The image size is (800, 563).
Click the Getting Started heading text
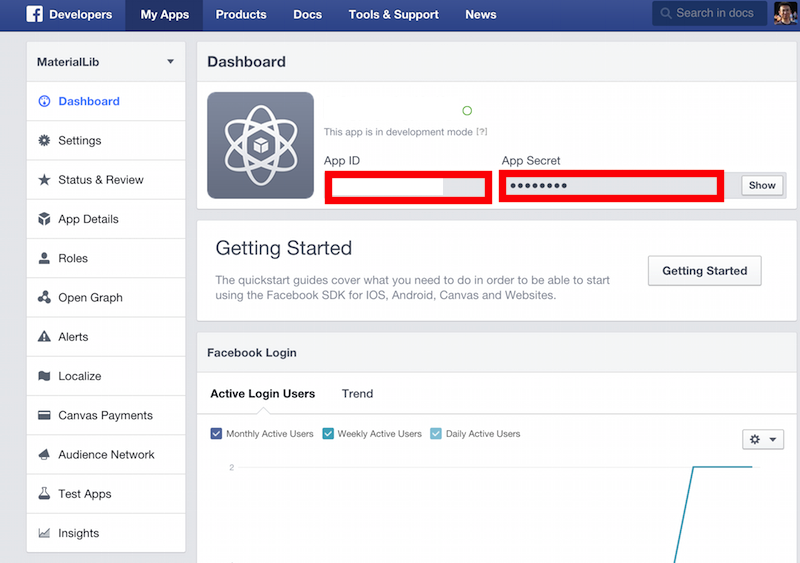[x=284, y=249]
